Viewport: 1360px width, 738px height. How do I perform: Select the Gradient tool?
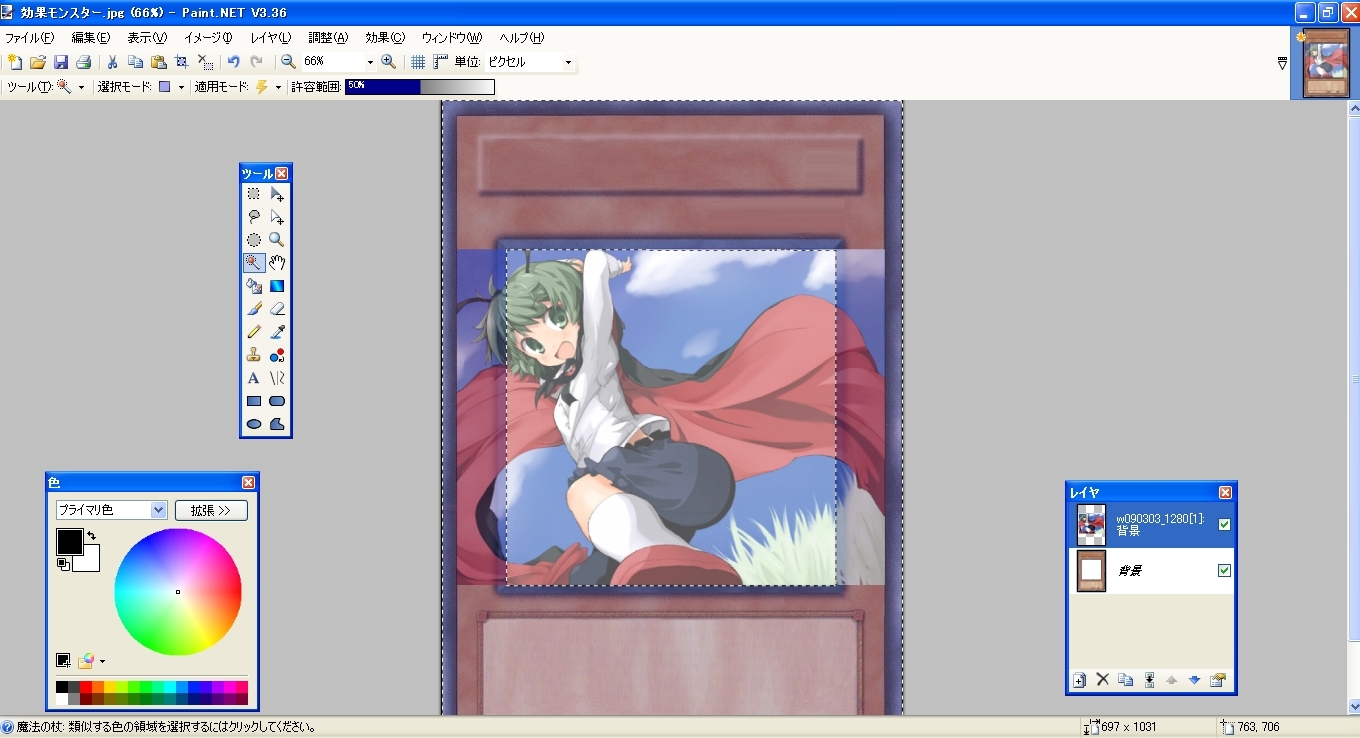click(277, 286)
